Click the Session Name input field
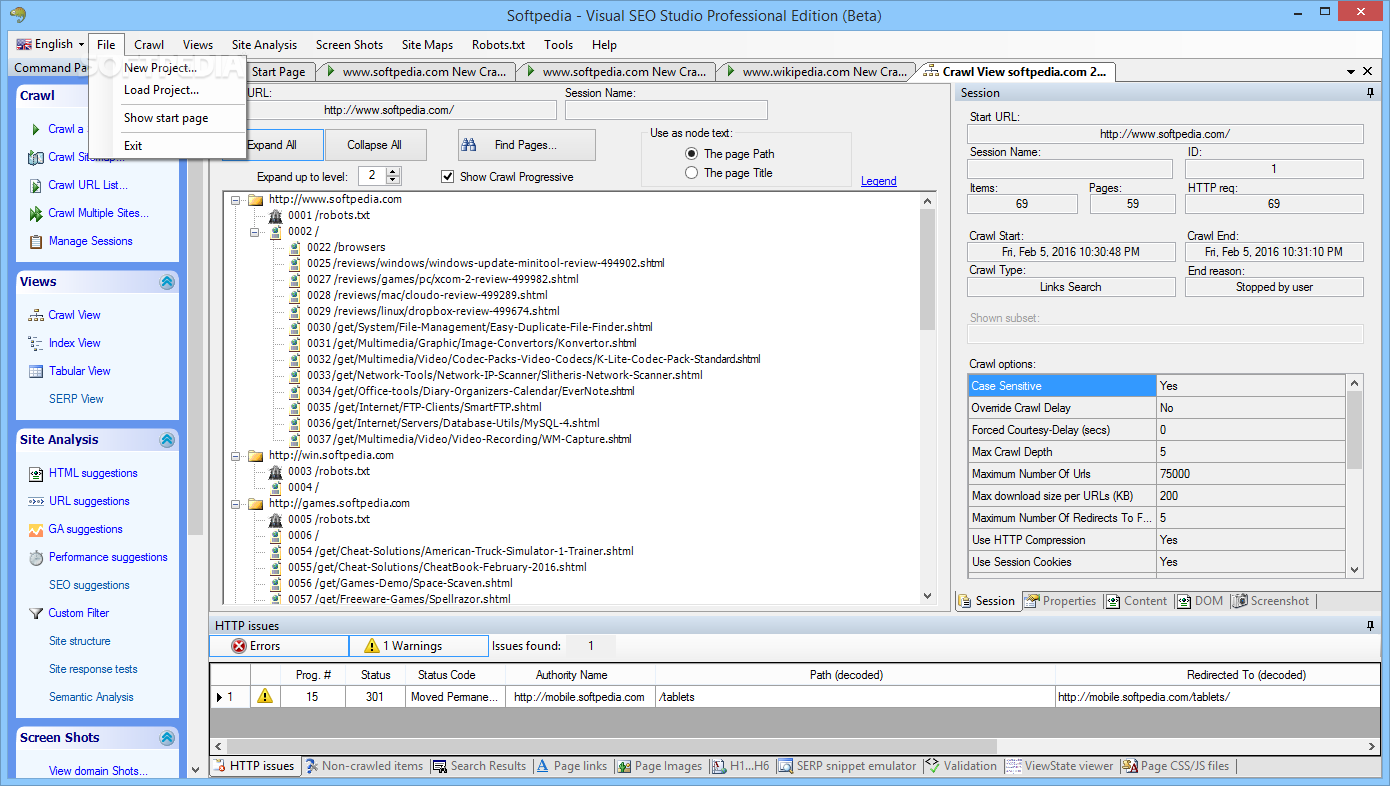This screenshot has width=1390, height=786. (666, 110)
